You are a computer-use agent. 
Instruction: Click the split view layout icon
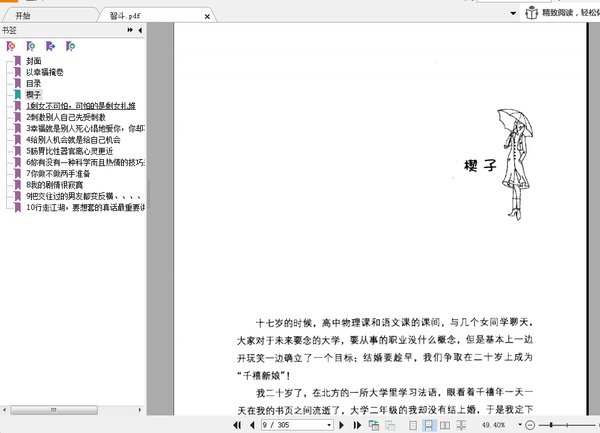pyautogui.click(x=461, y=425)
